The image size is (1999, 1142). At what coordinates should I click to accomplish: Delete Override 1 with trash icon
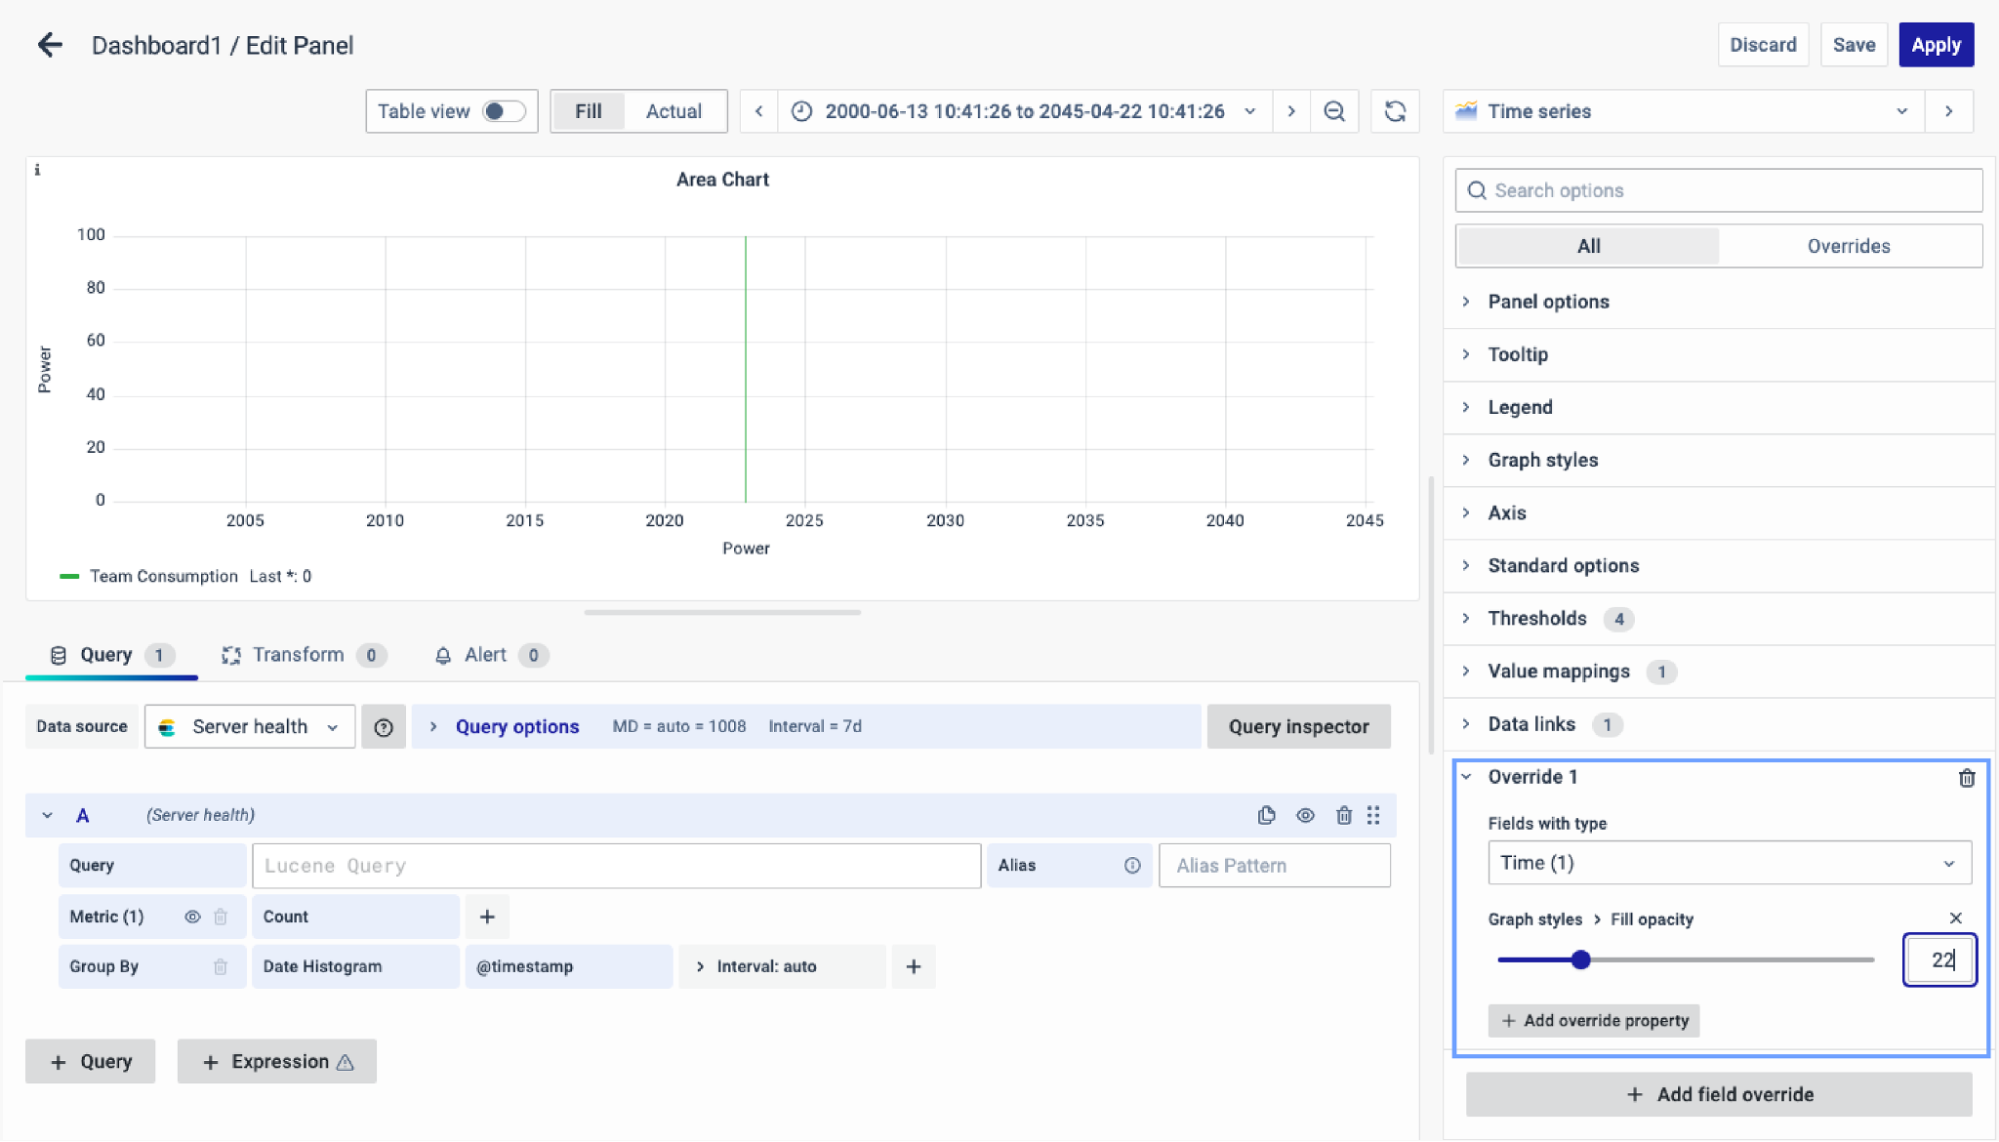point(1966,778)
